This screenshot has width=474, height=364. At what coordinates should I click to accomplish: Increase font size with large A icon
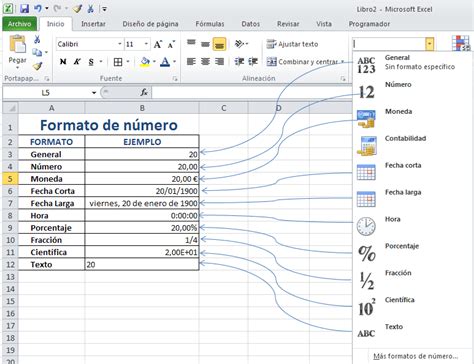pos(158,44)
